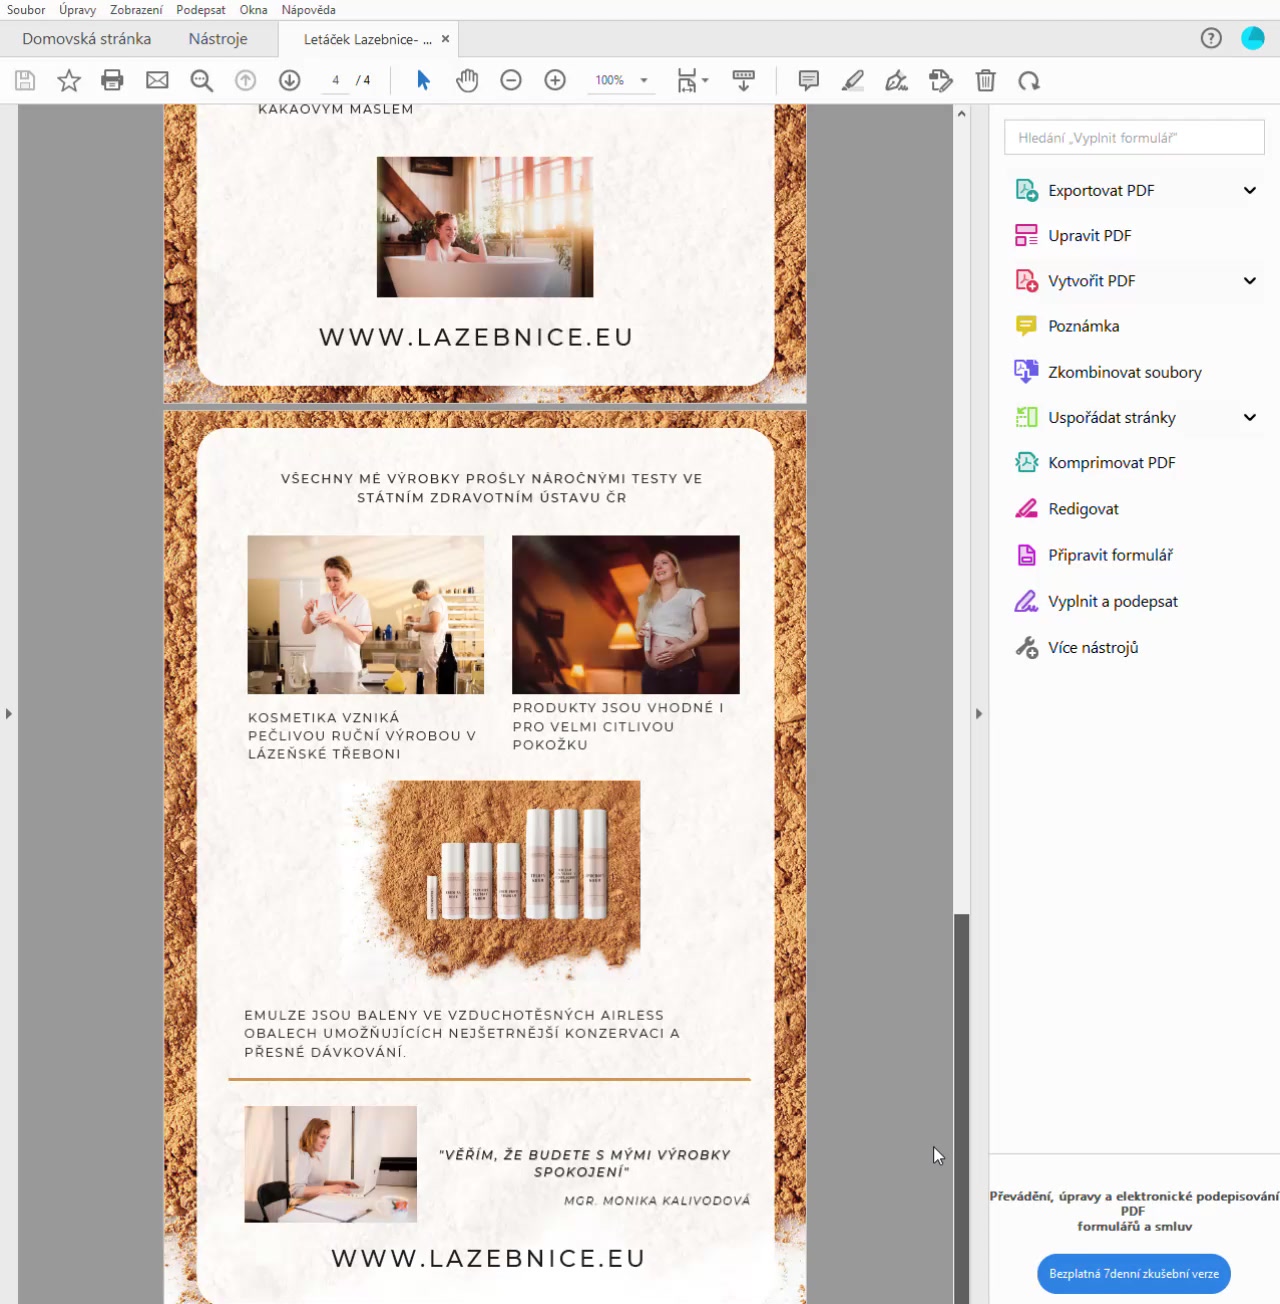
Task: Close the Letáček Lazebnice tab
Action: coord(446,39)
